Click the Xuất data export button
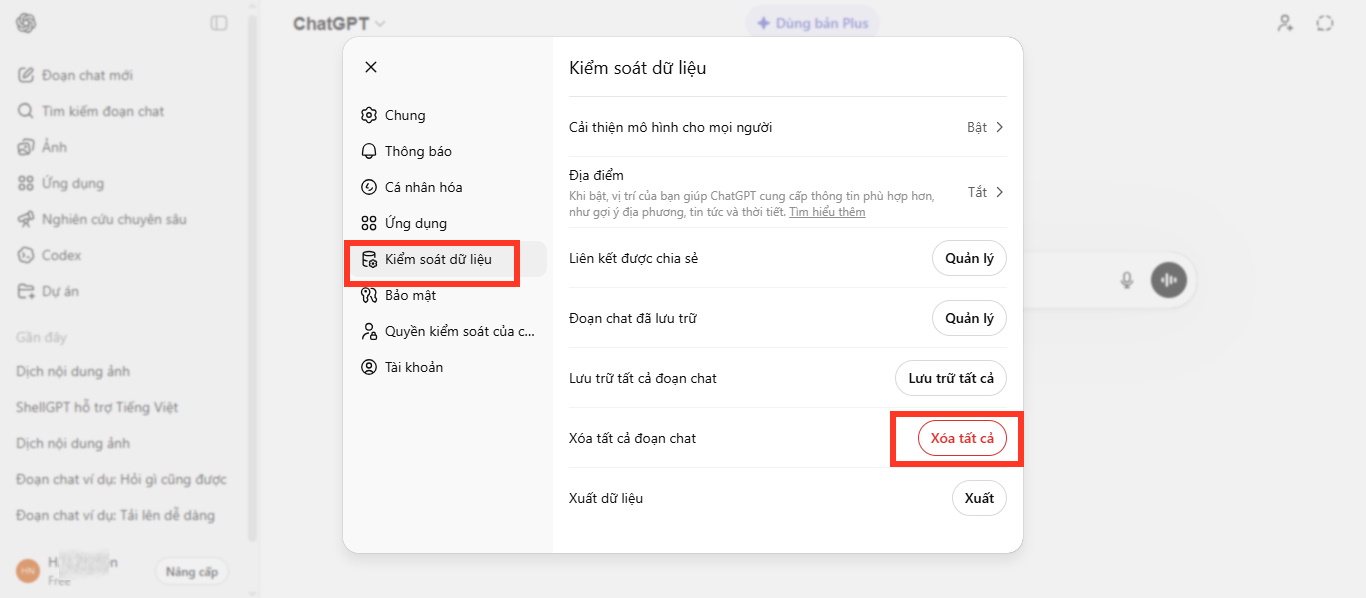 pos(979,498)
